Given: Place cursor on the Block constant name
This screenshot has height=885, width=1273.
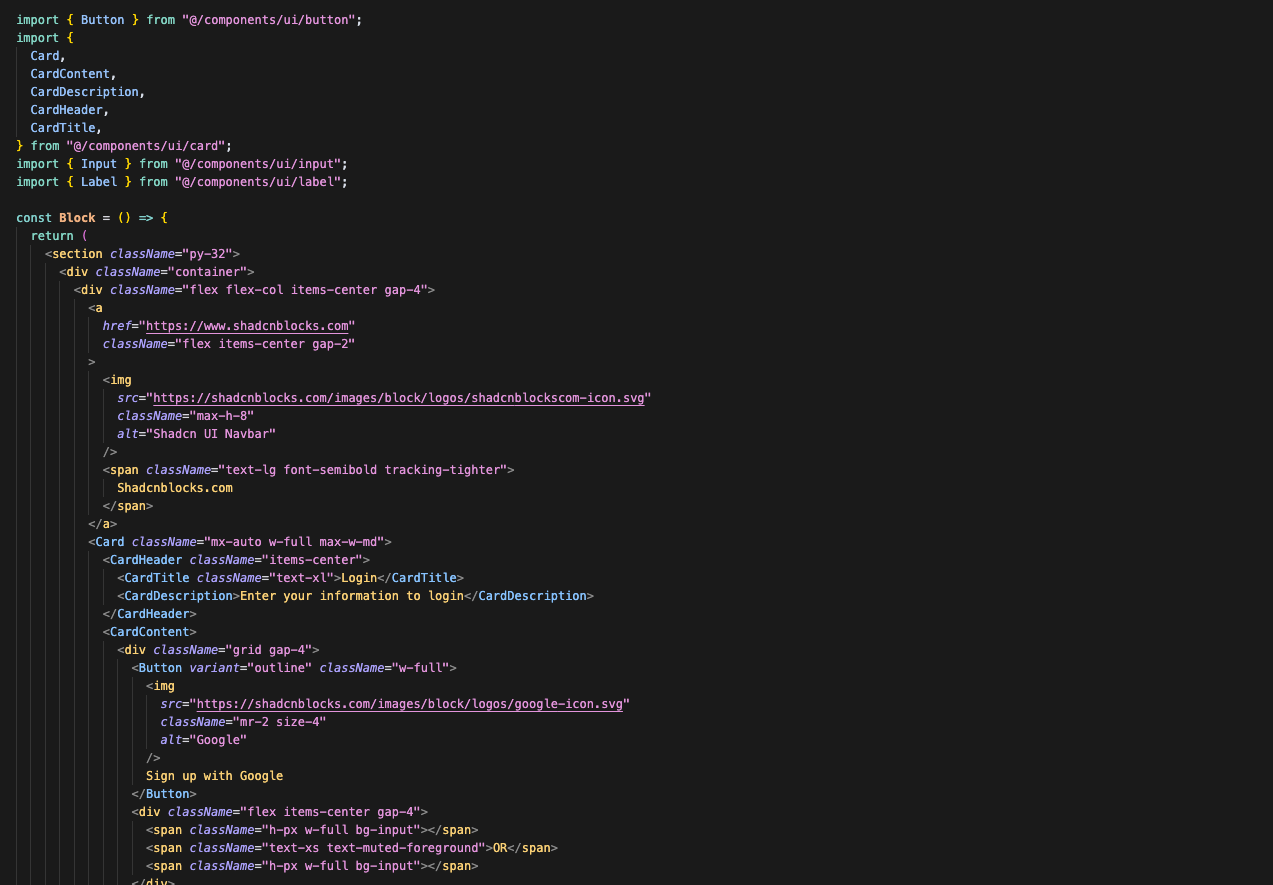Looking at the screenshot, I should click(x=76, y=217).
